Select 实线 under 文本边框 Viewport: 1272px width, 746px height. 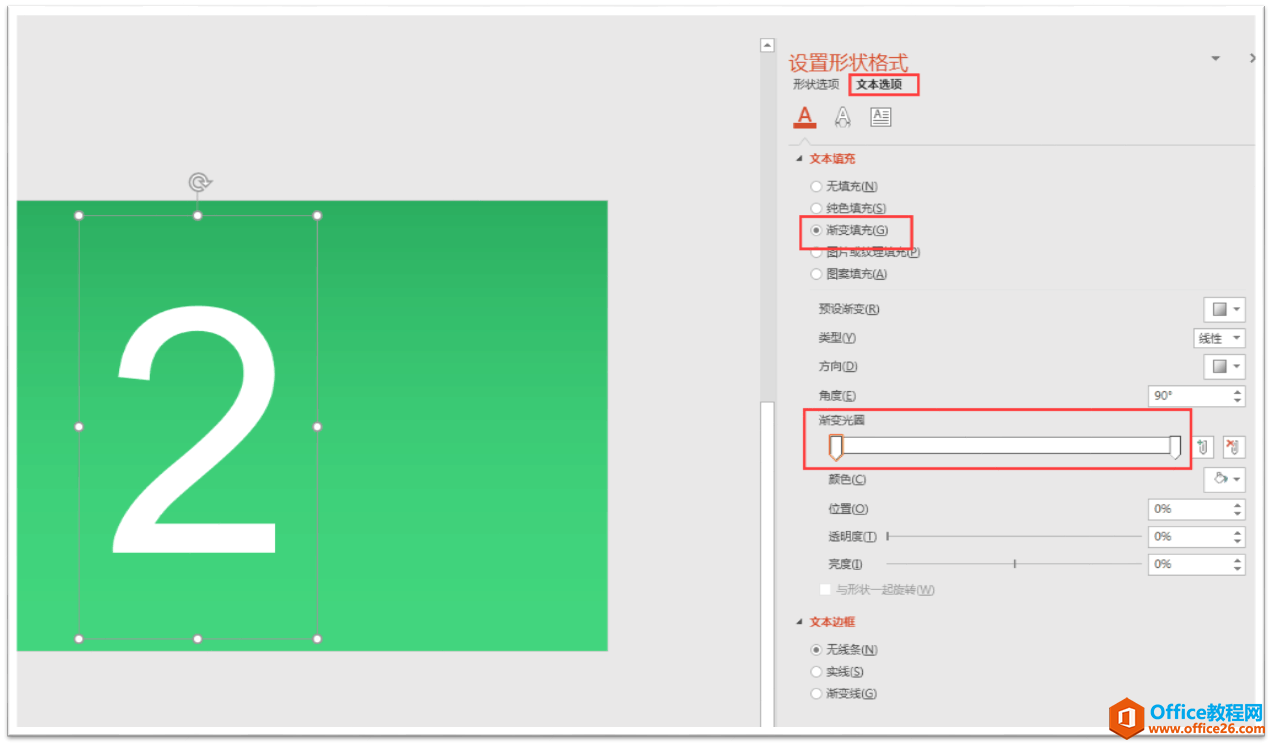(816, 671)
